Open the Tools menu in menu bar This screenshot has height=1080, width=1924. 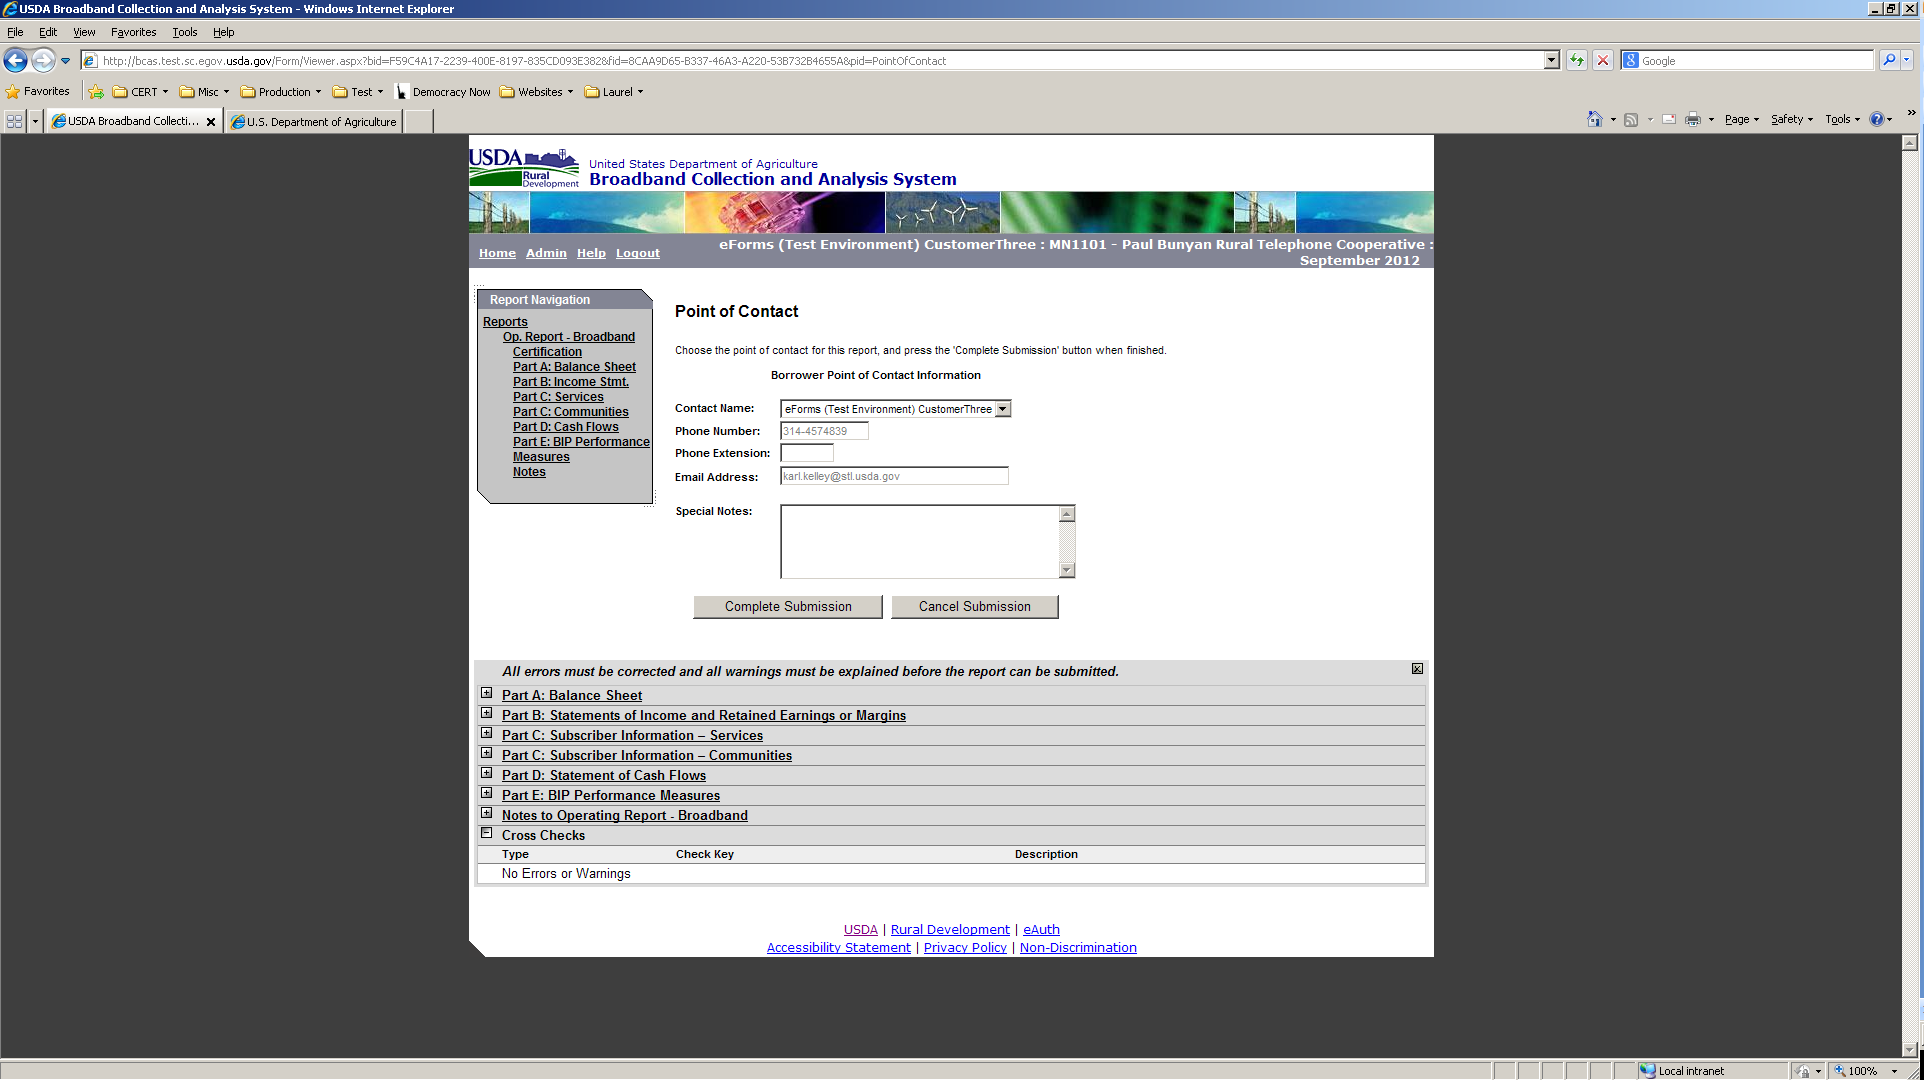point(184,32)
